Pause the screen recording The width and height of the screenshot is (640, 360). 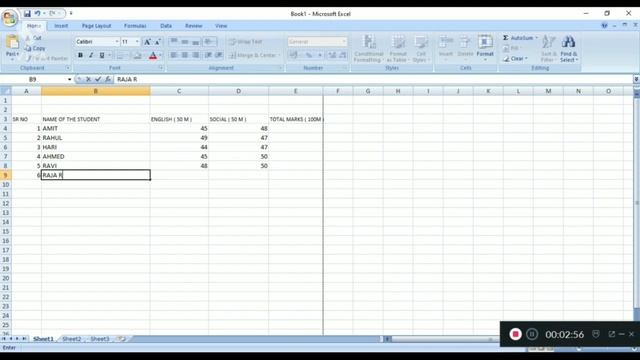[x=532, y=334]
